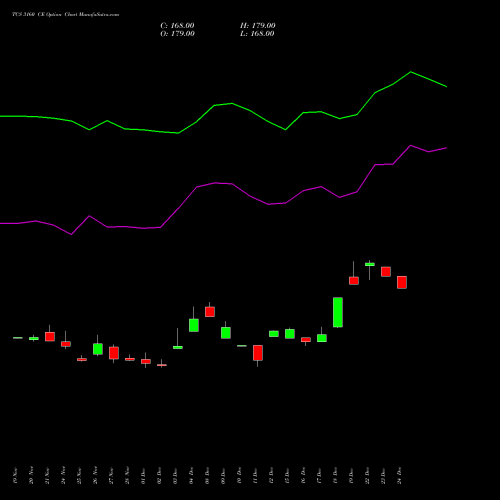Viewport: 500px width, 500px height.
Task: Click the 28 Nov date label
Action: pos(127,475)
